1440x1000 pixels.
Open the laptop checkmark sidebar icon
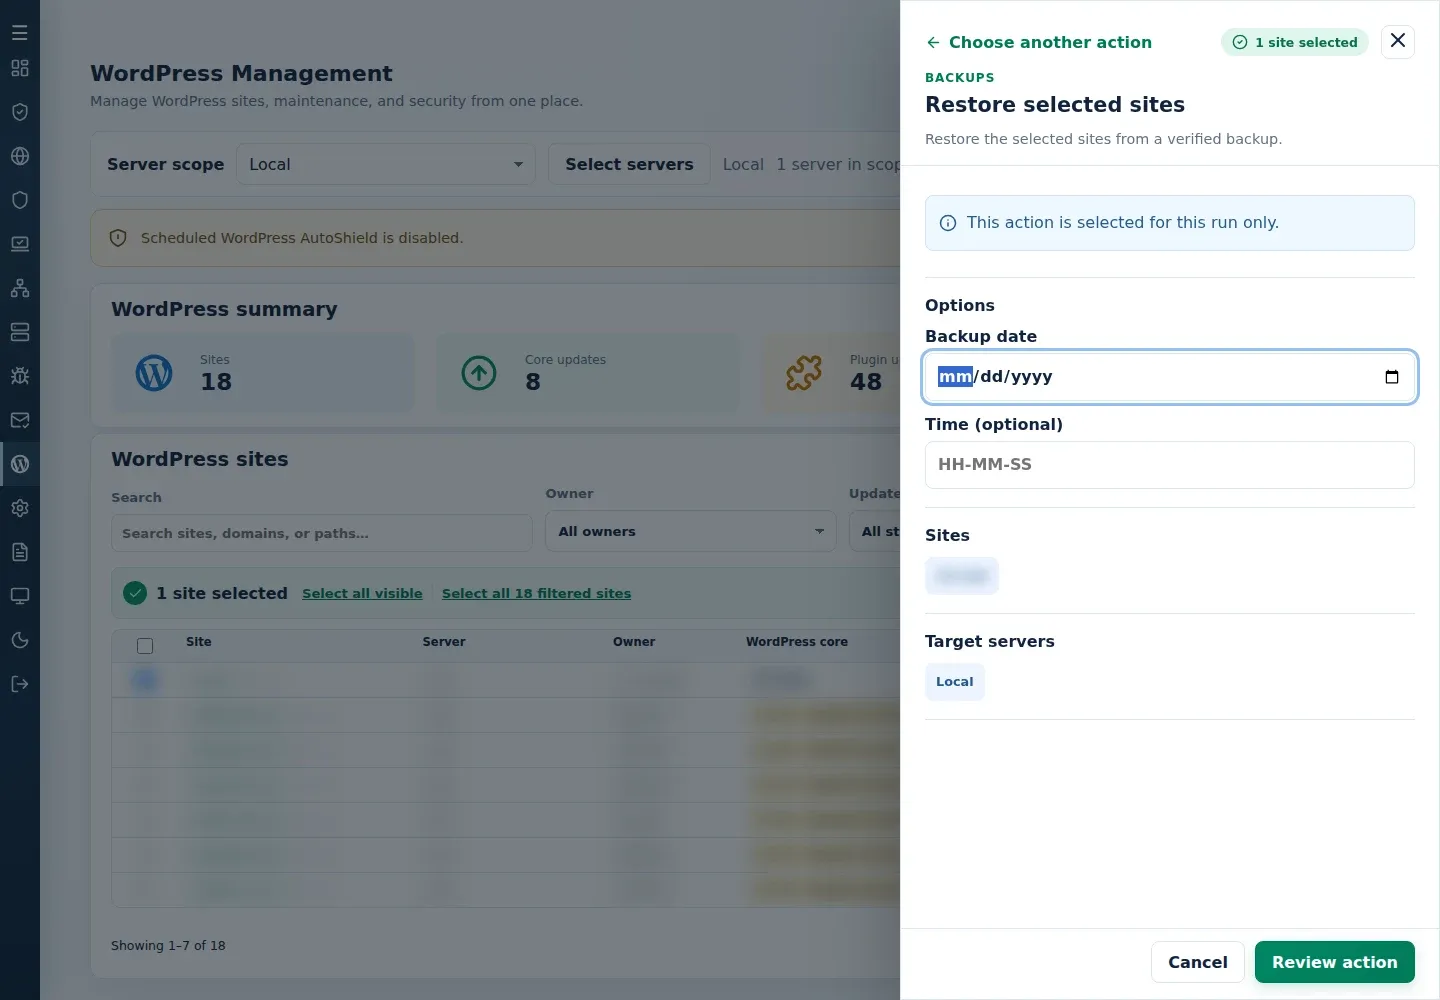click(x=20, y=244)
